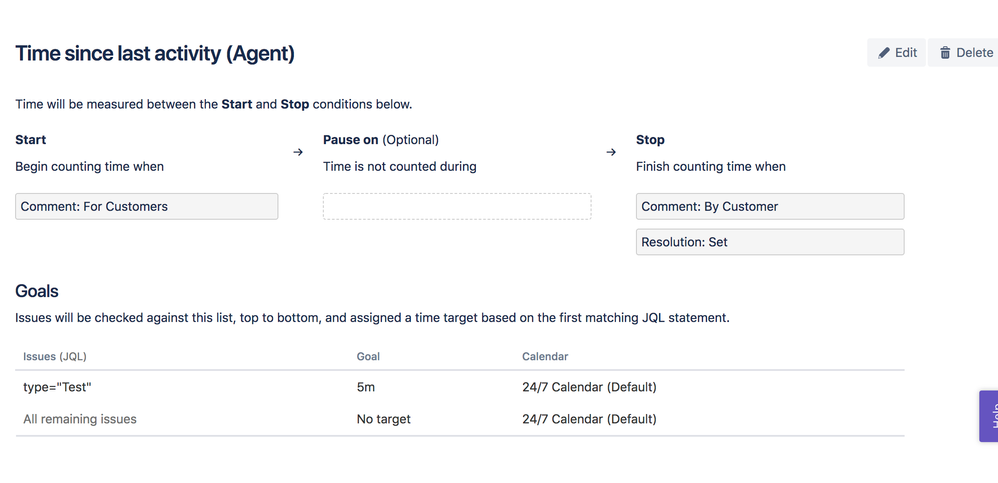Click 24/7 Calendar for remaining issues row
Image resolution: width=998 pixels, height=483 pixels.
(589, 419)
